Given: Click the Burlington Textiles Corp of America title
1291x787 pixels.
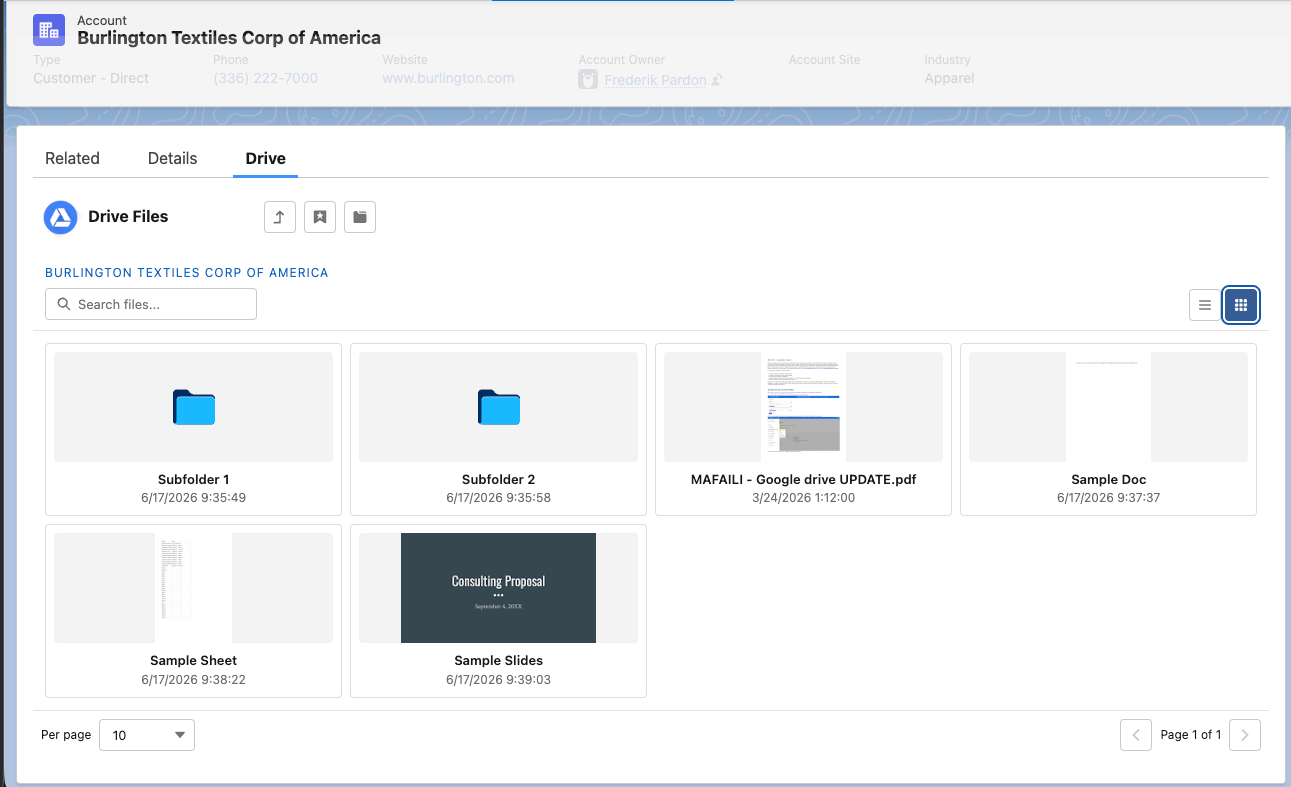Looking at the screenshot, I should coord(229,38).
